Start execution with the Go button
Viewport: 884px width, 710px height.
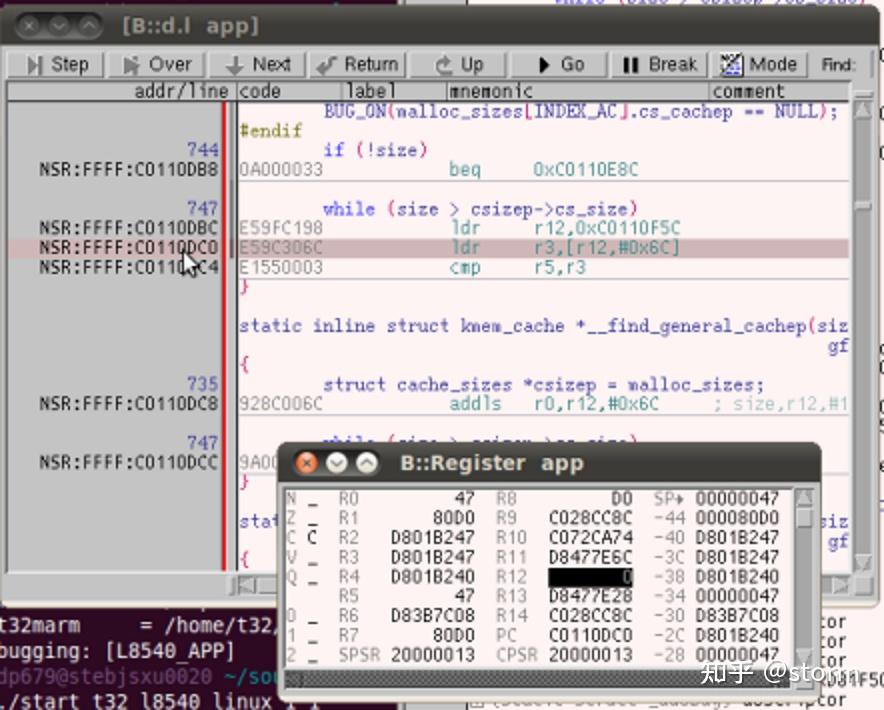coord(559,64)
